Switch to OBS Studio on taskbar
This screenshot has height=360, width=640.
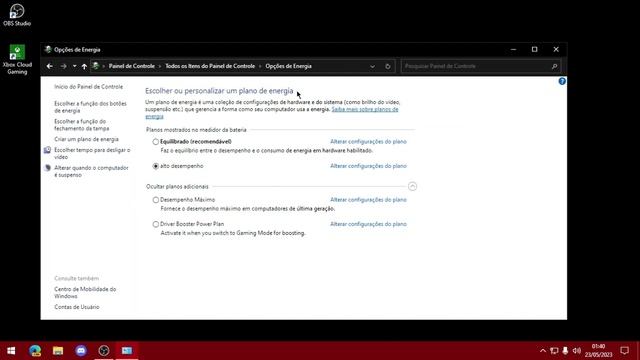point(104,351)
